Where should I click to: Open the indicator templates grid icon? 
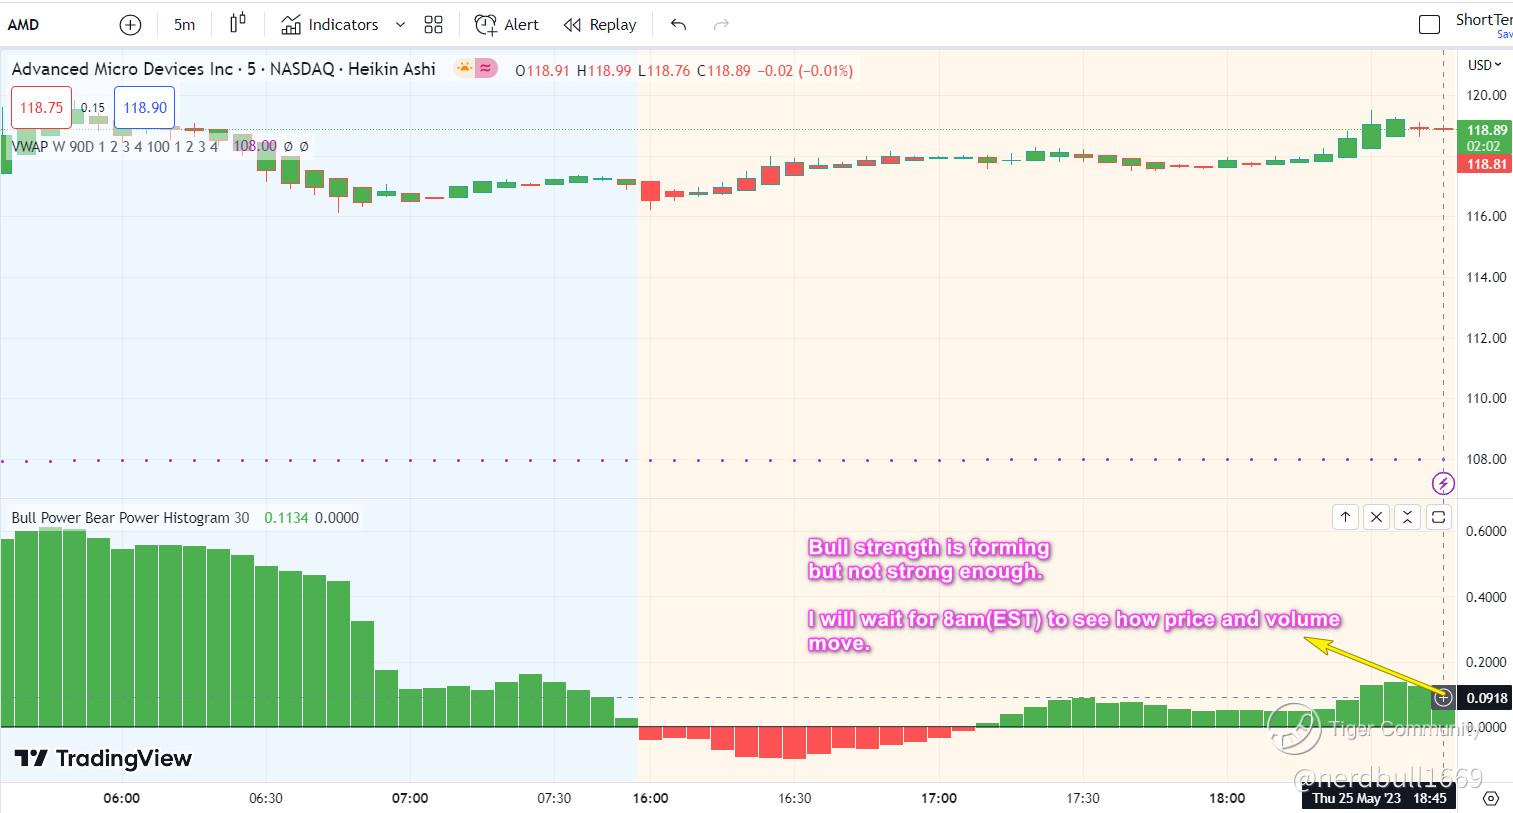click(433, 25)
